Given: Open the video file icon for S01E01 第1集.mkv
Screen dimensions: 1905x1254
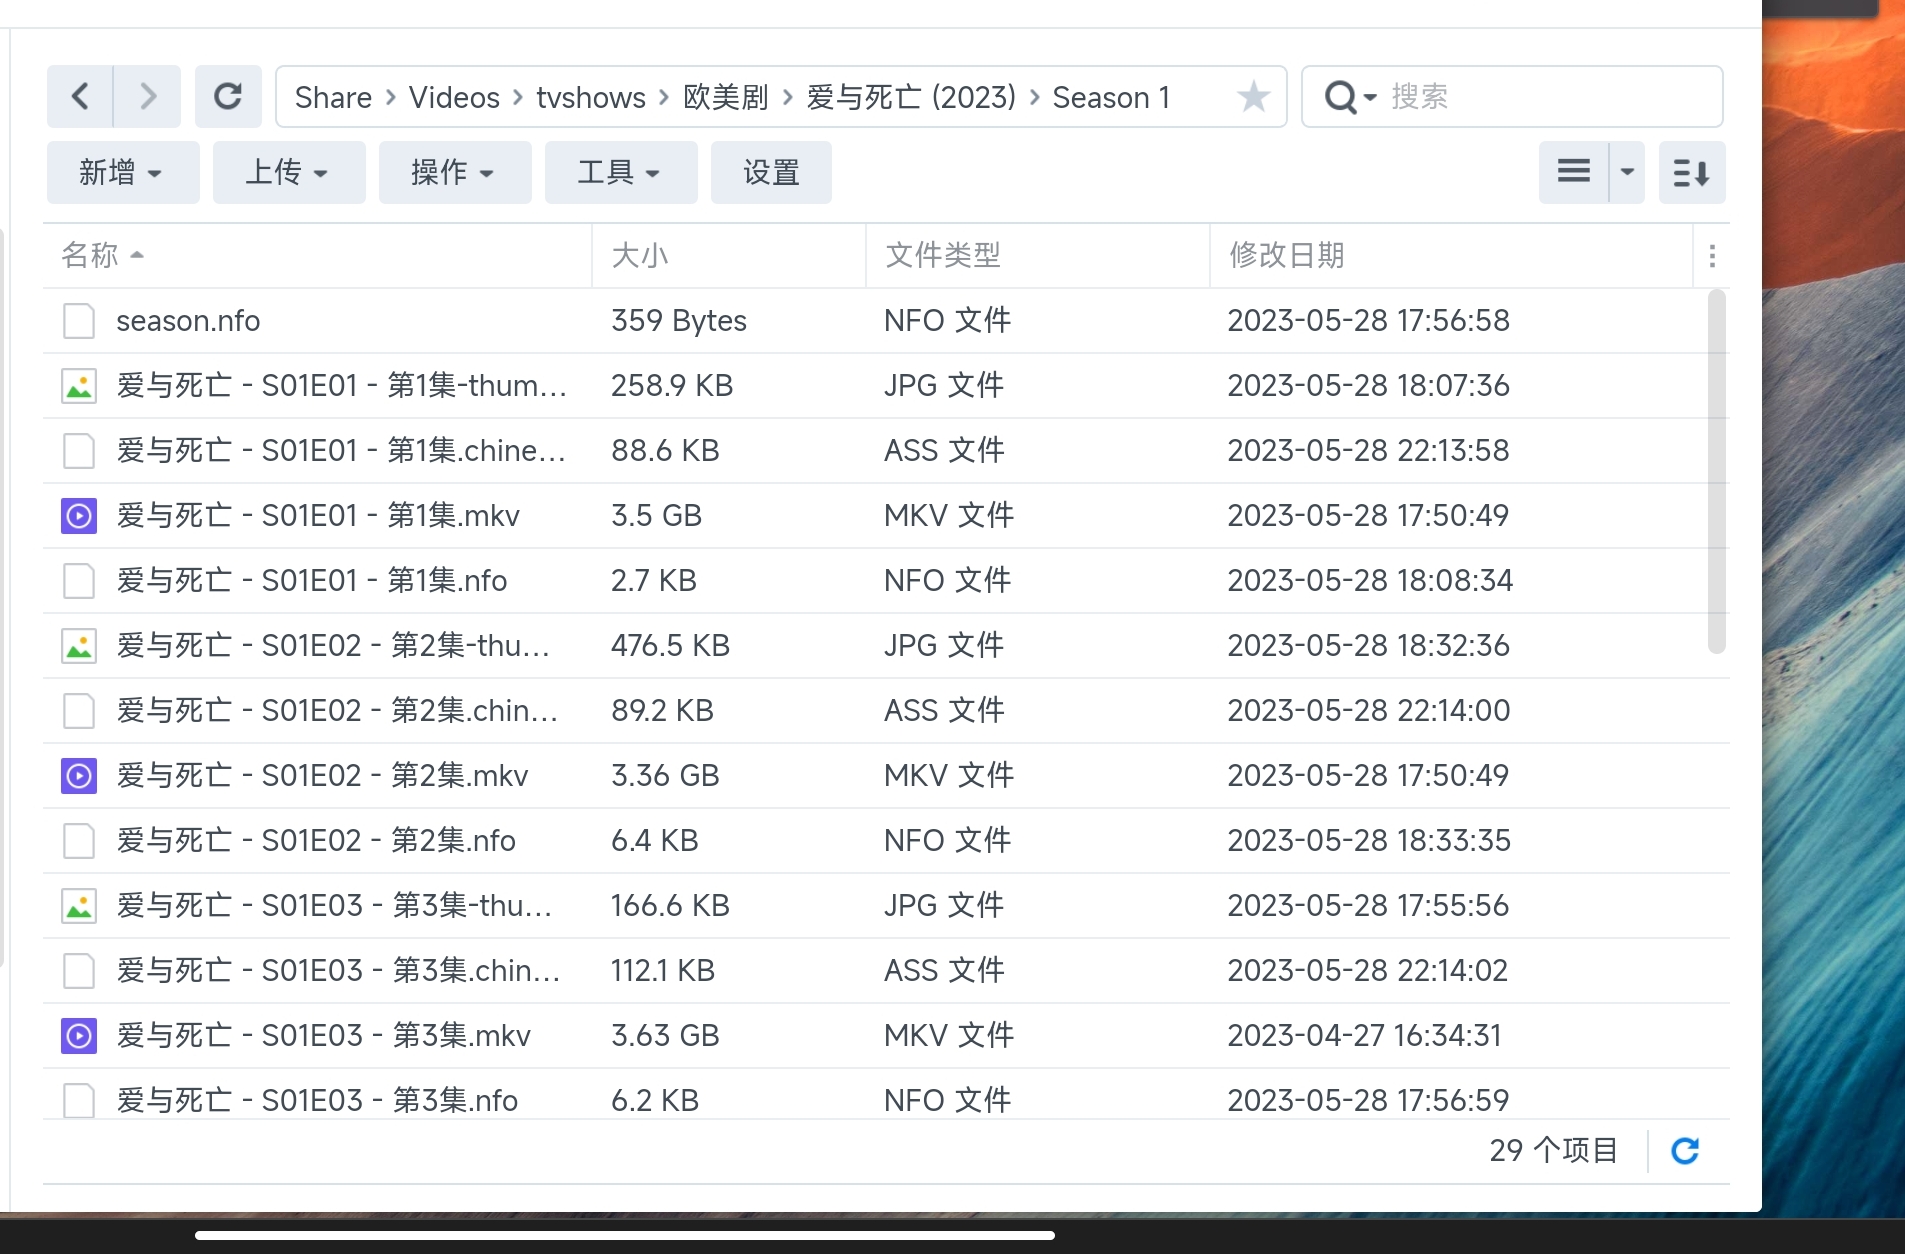Looking at the screenshot, I should (79, 515).
